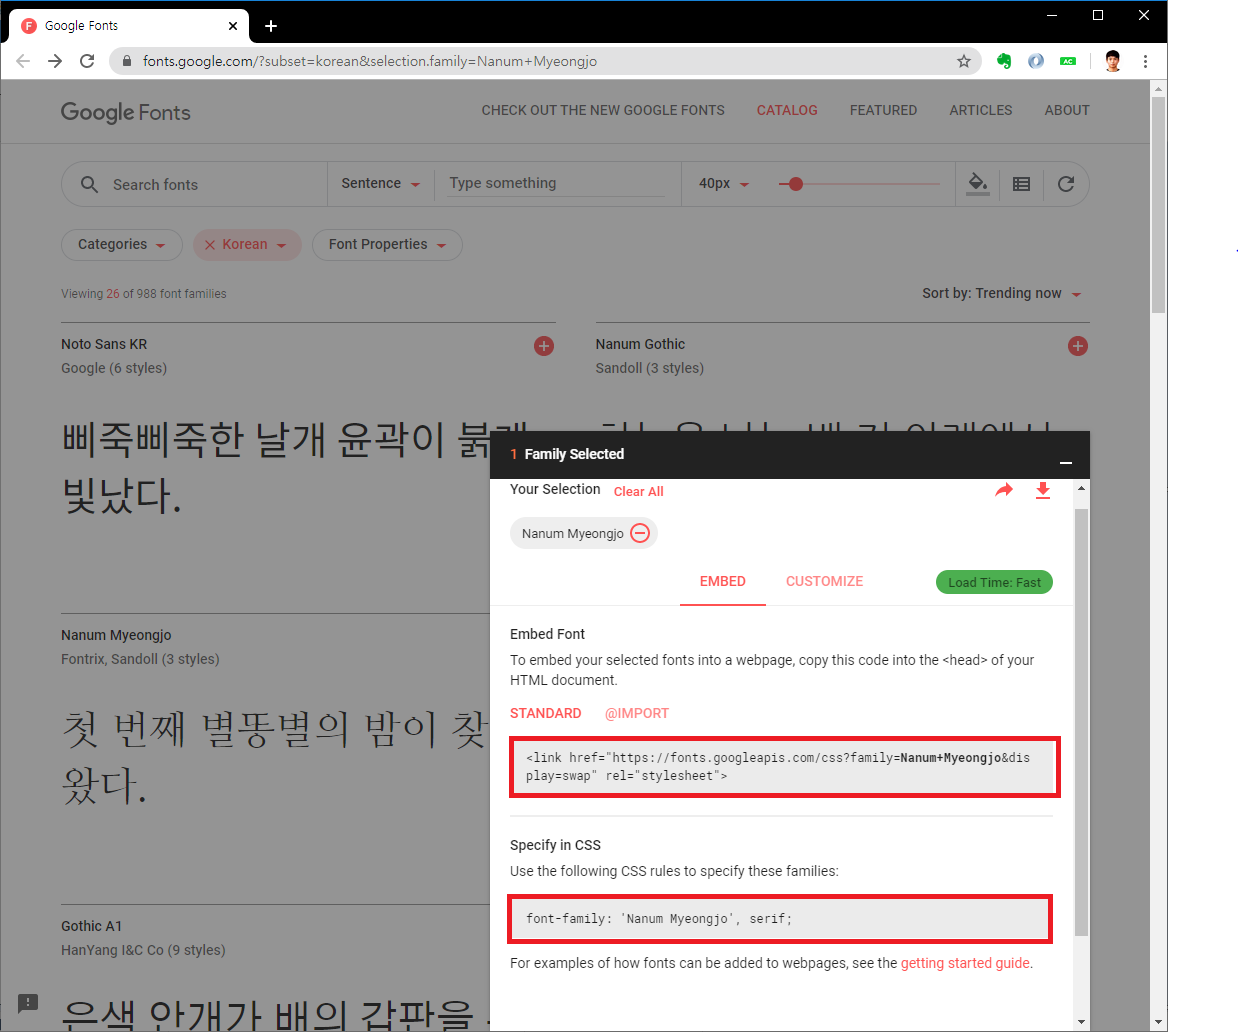Viewport: 1238px width, 1032px height.
Task: Expand the Korean language dropdown arrow
Action: (x=282, y=245)
